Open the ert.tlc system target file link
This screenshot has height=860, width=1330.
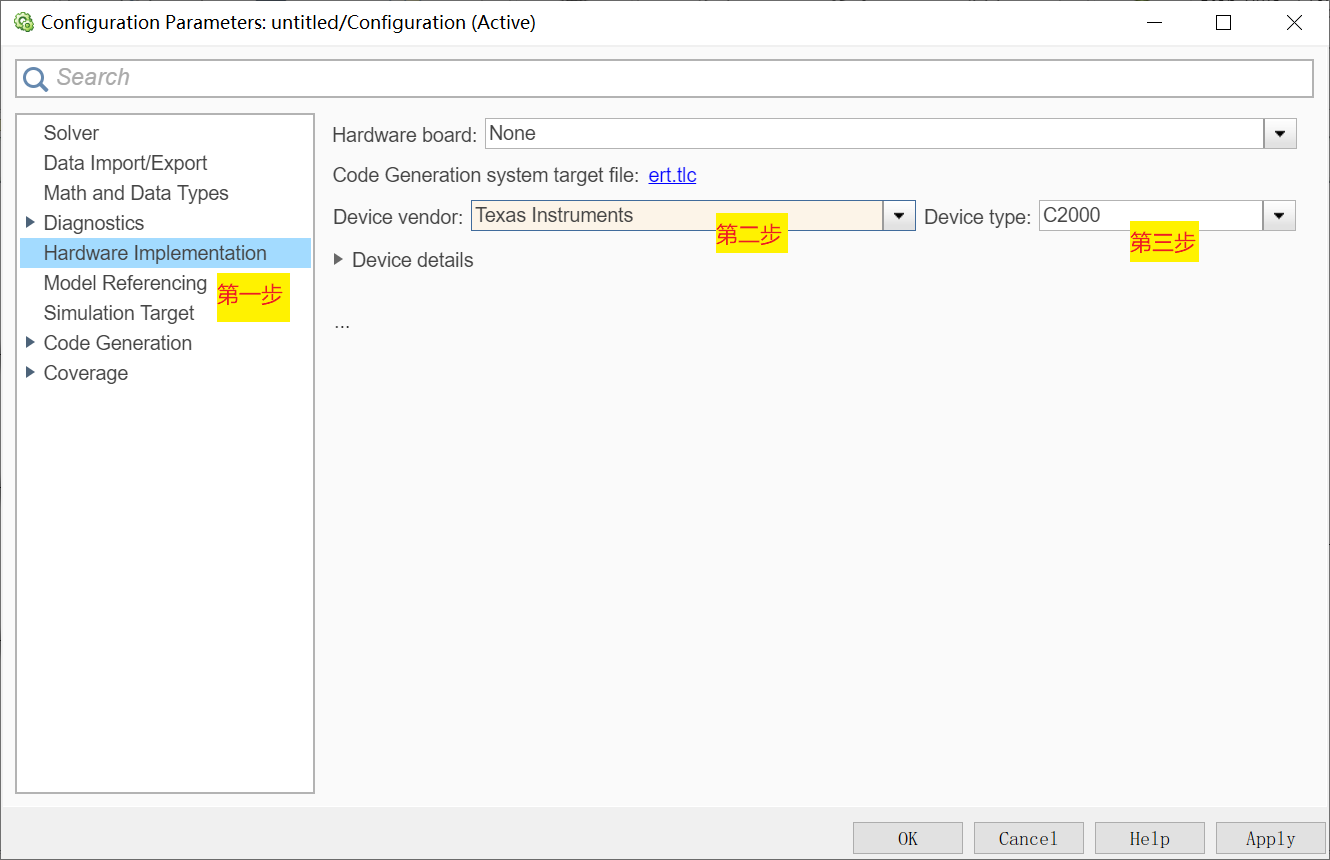(x=672, y=175)
